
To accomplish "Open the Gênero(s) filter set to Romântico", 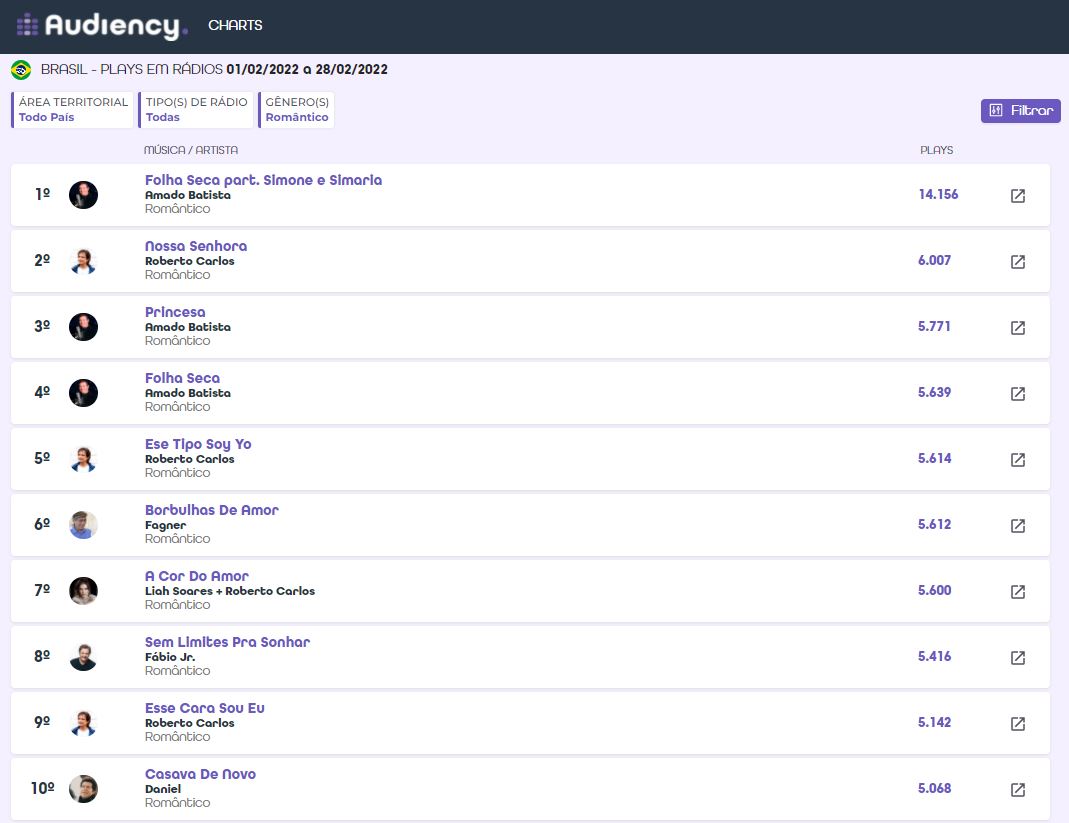I will (x=297, y=110).
